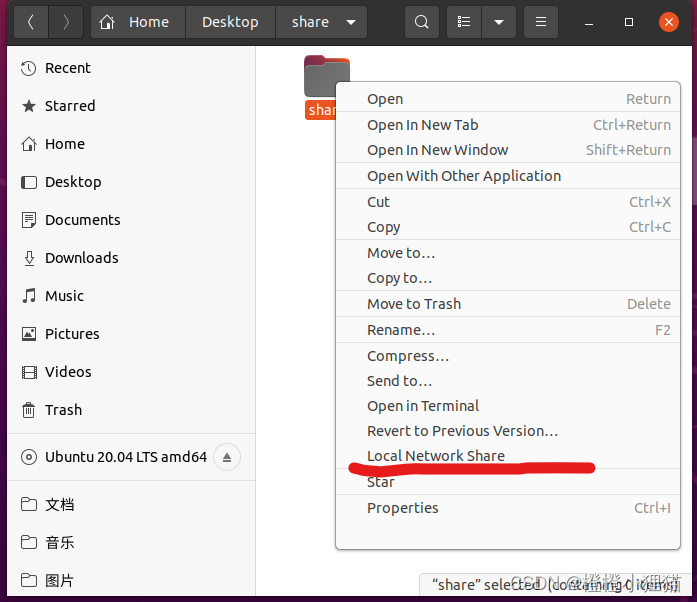Open Trash in the sidebar
The height and width of the screenshot is (602, 697).
131,410
